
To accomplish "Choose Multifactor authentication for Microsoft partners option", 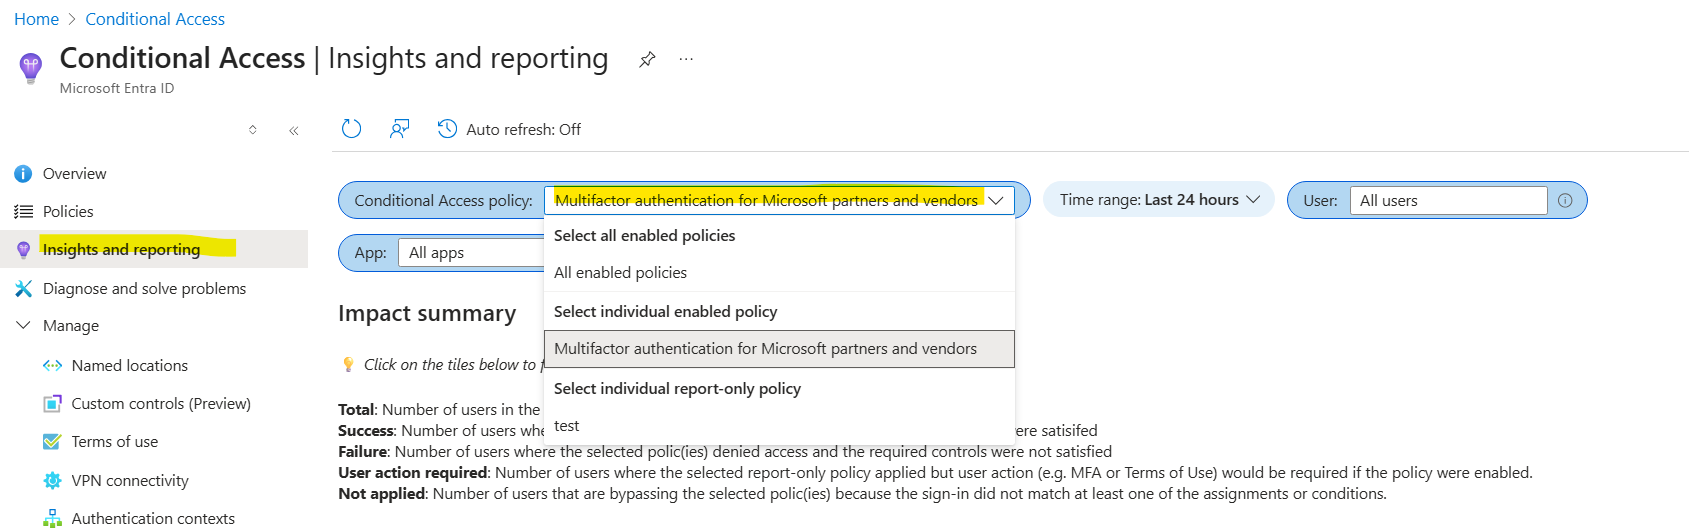I will (x=779, y=349).
